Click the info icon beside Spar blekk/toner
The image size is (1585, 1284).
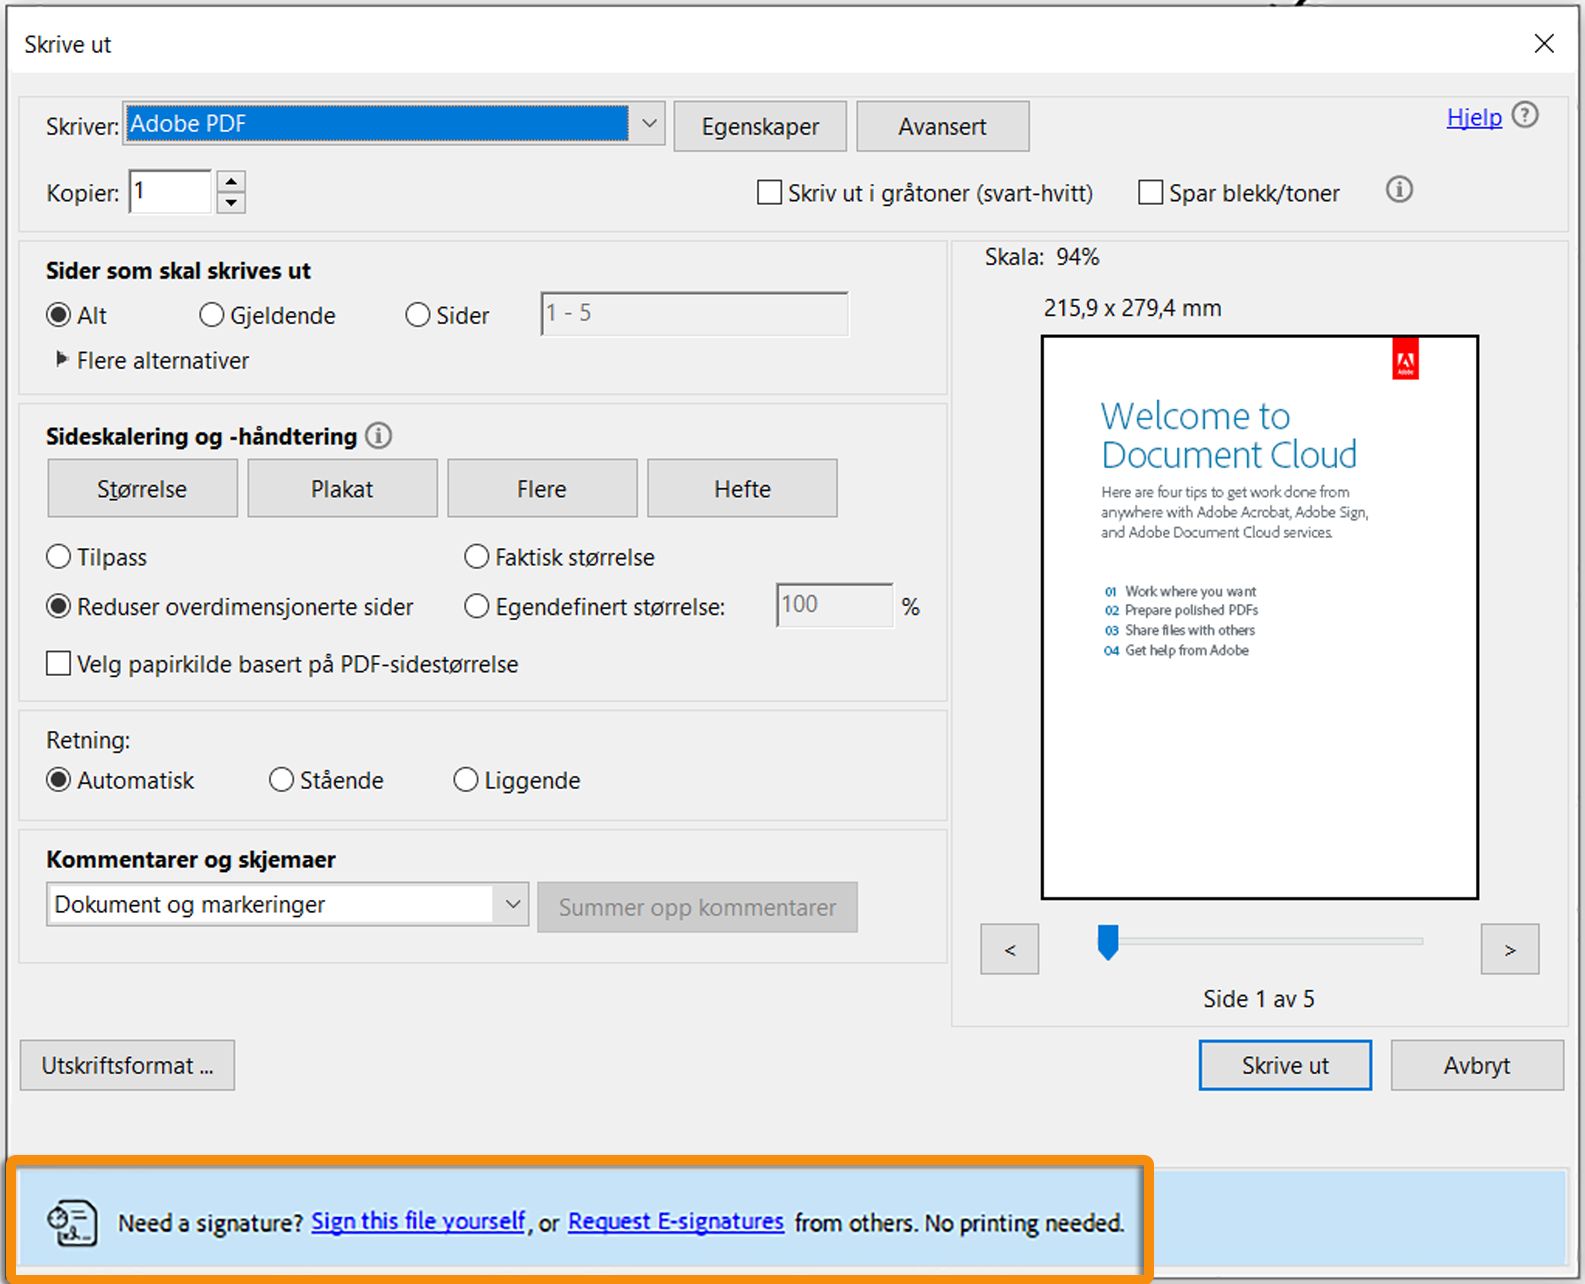(1399, 189)
